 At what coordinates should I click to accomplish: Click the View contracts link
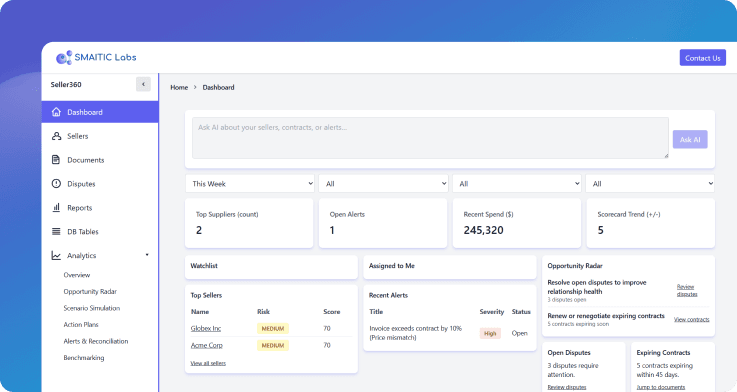[x=691, y=319]
